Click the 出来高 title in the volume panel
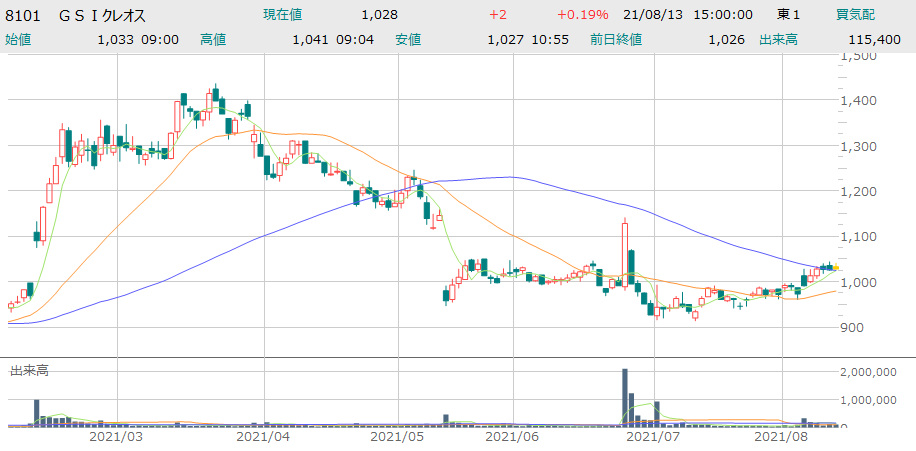916x451 pixels. click(x=28, y=371)
